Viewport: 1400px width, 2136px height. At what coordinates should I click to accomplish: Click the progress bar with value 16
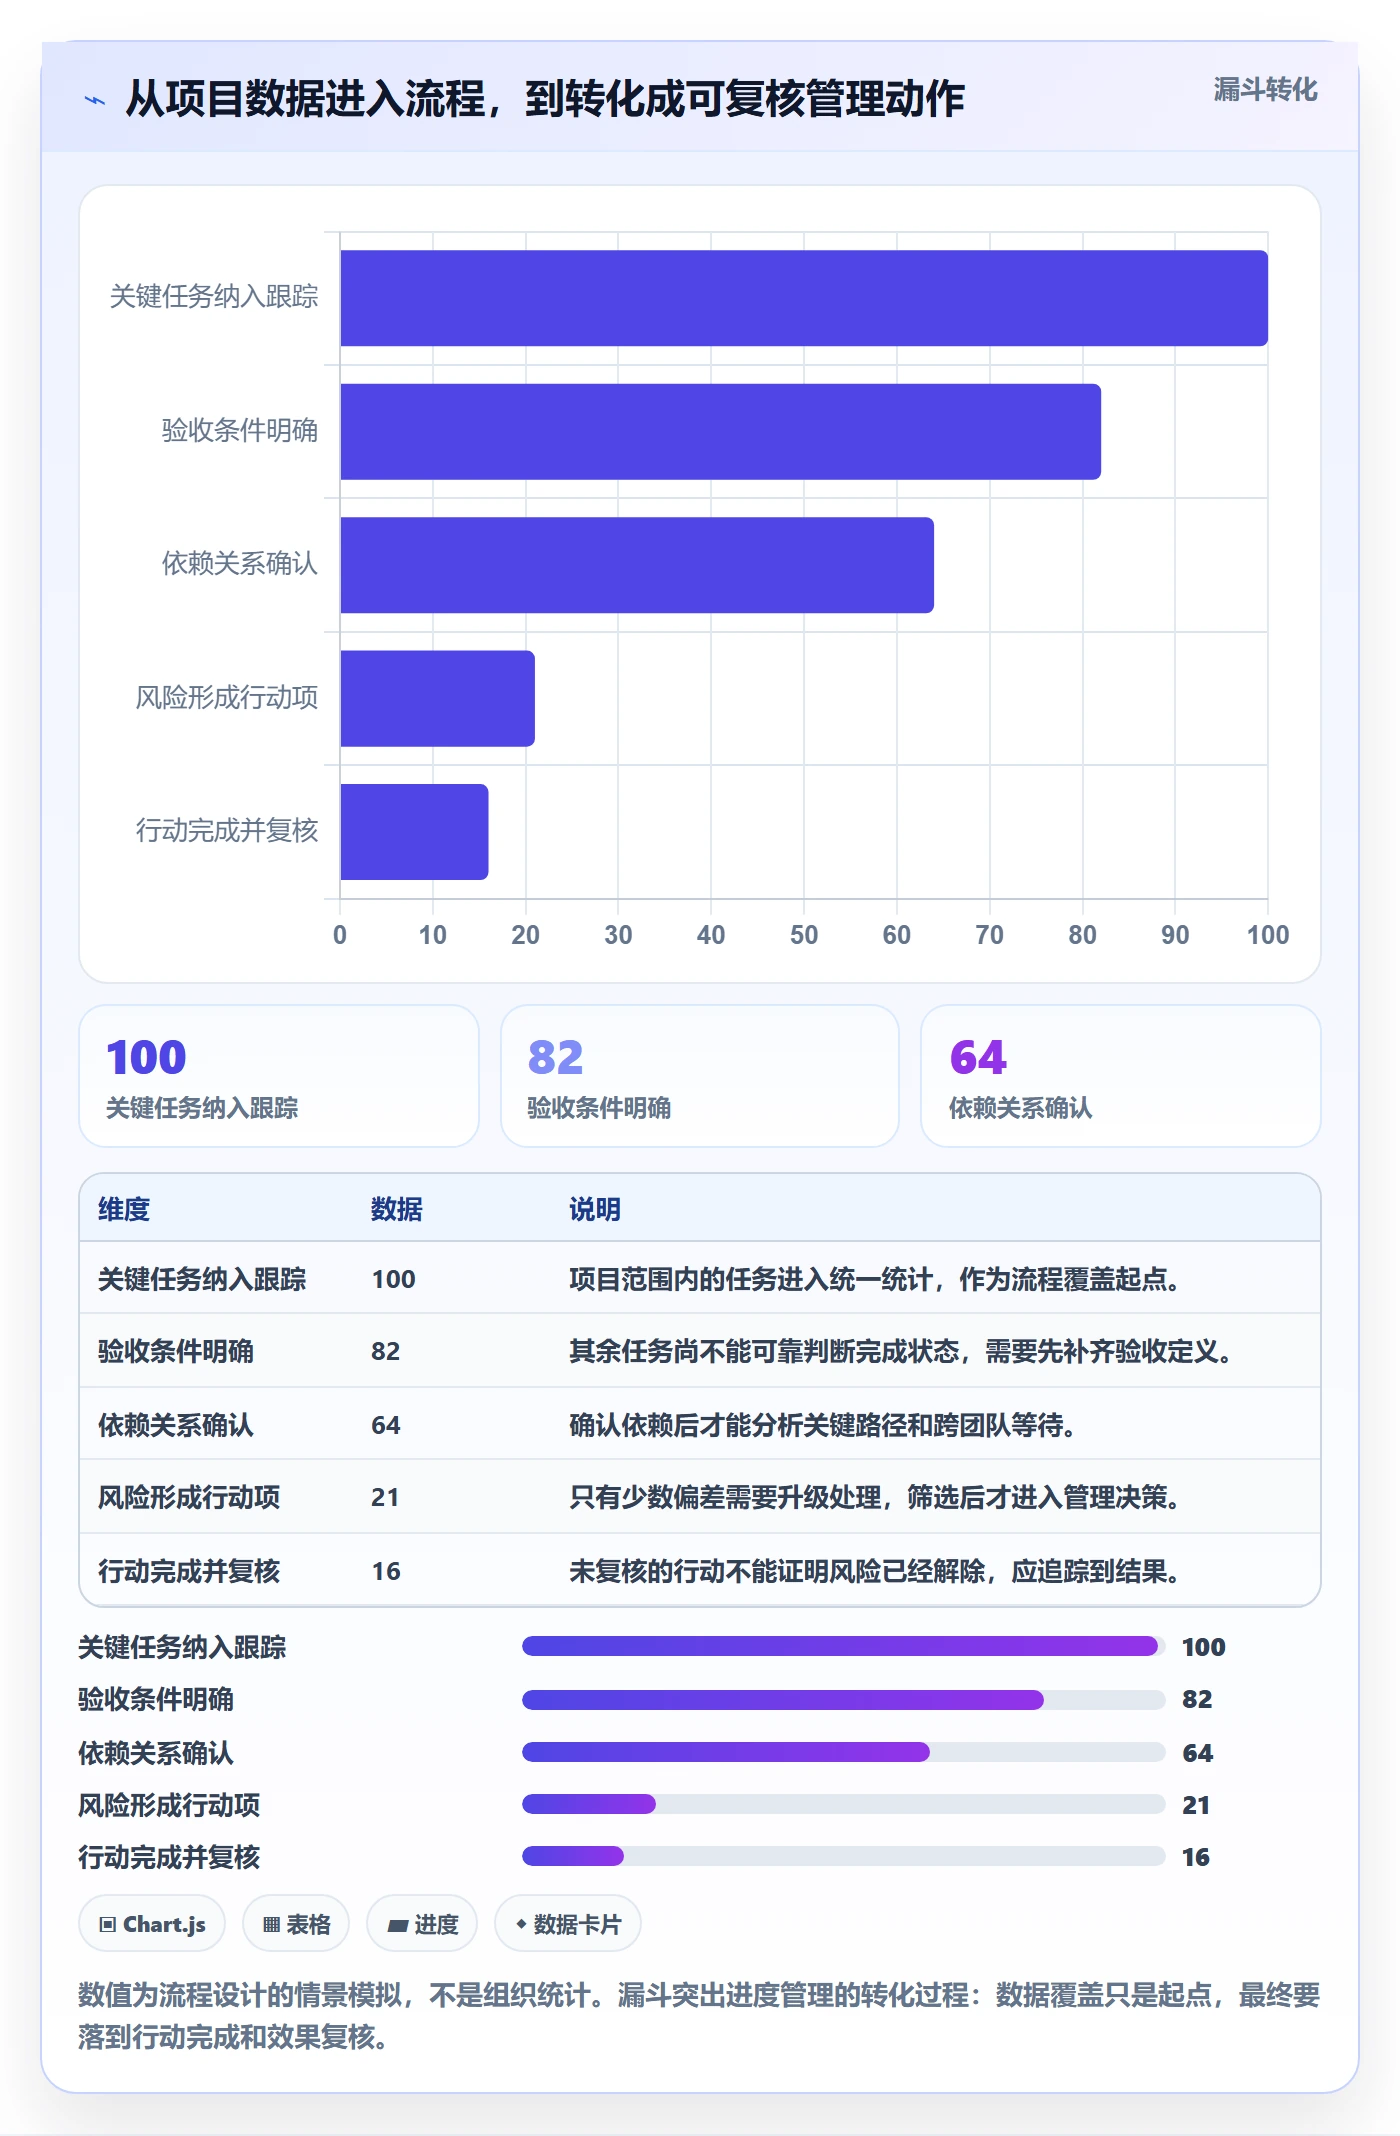point(843,1856)
